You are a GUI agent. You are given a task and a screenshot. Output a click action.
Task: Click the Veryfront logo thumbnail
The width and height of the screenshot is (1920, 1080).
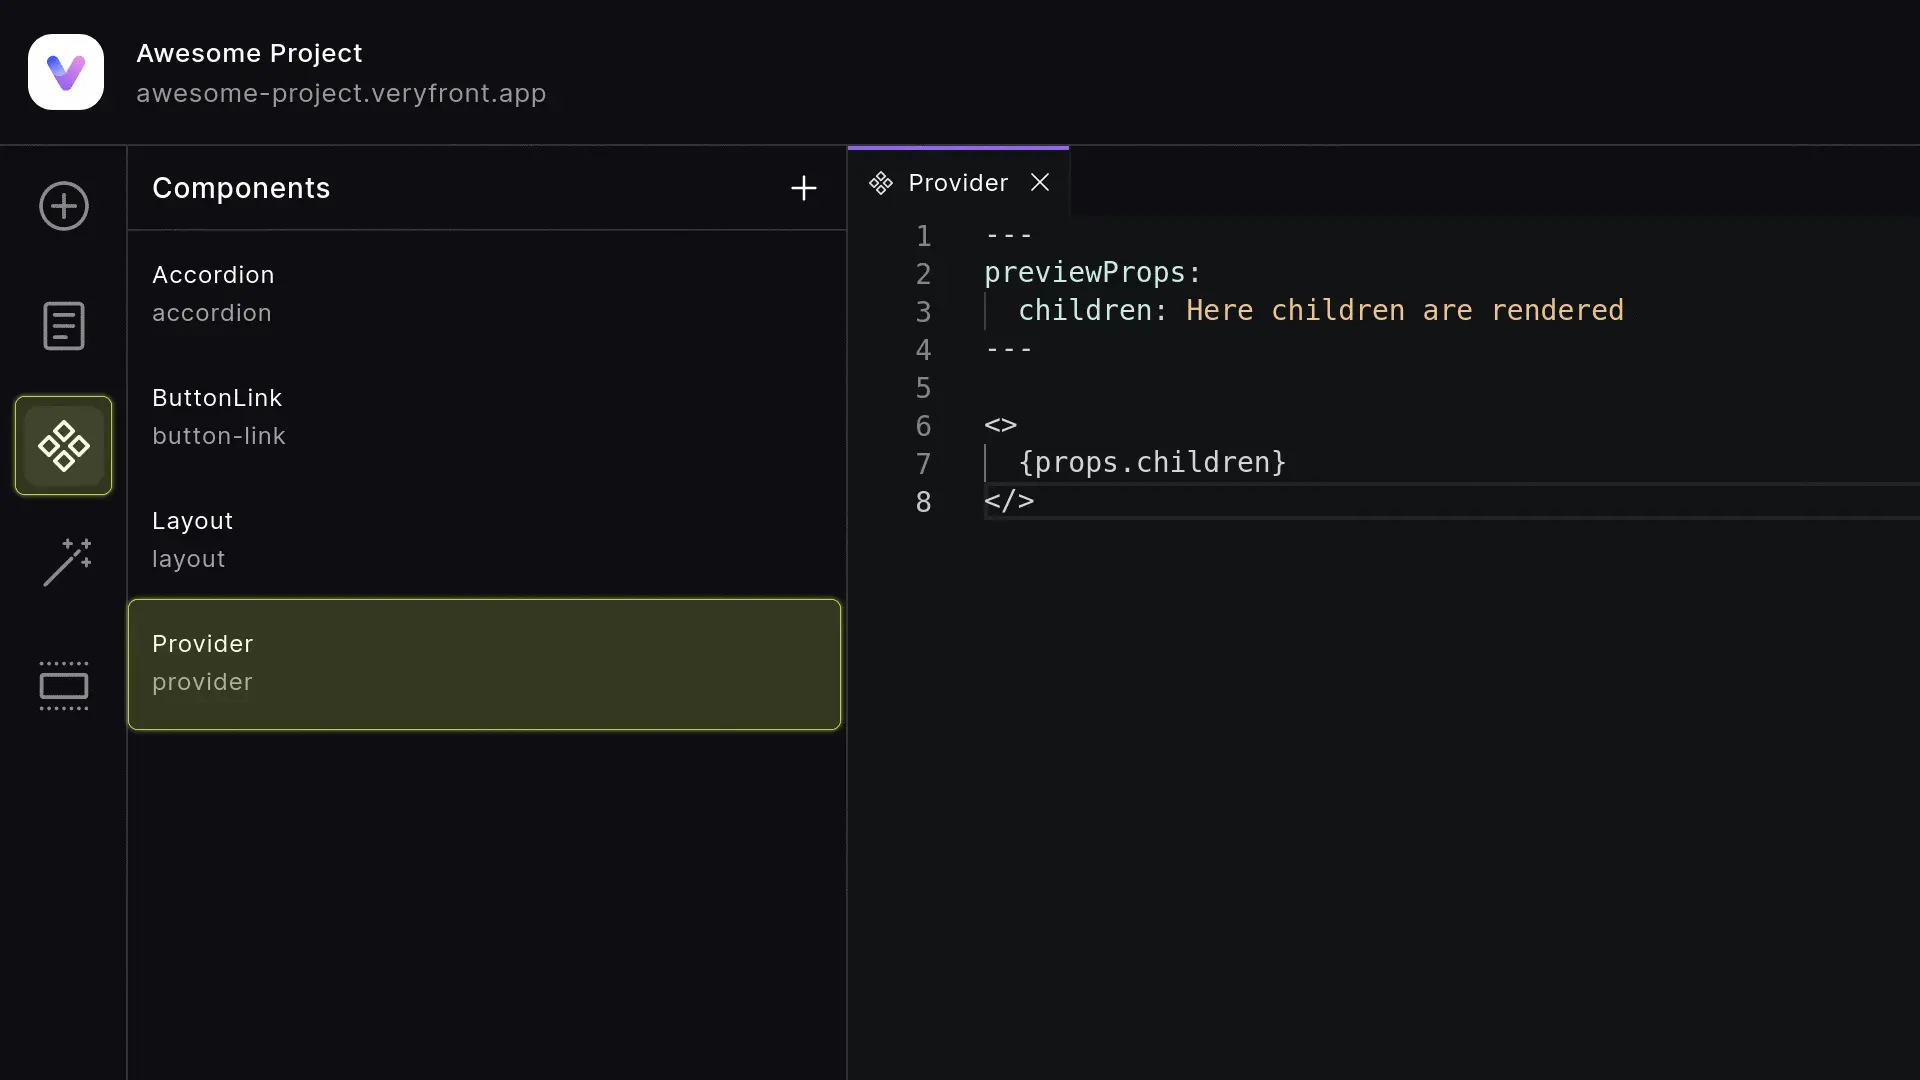65,71
